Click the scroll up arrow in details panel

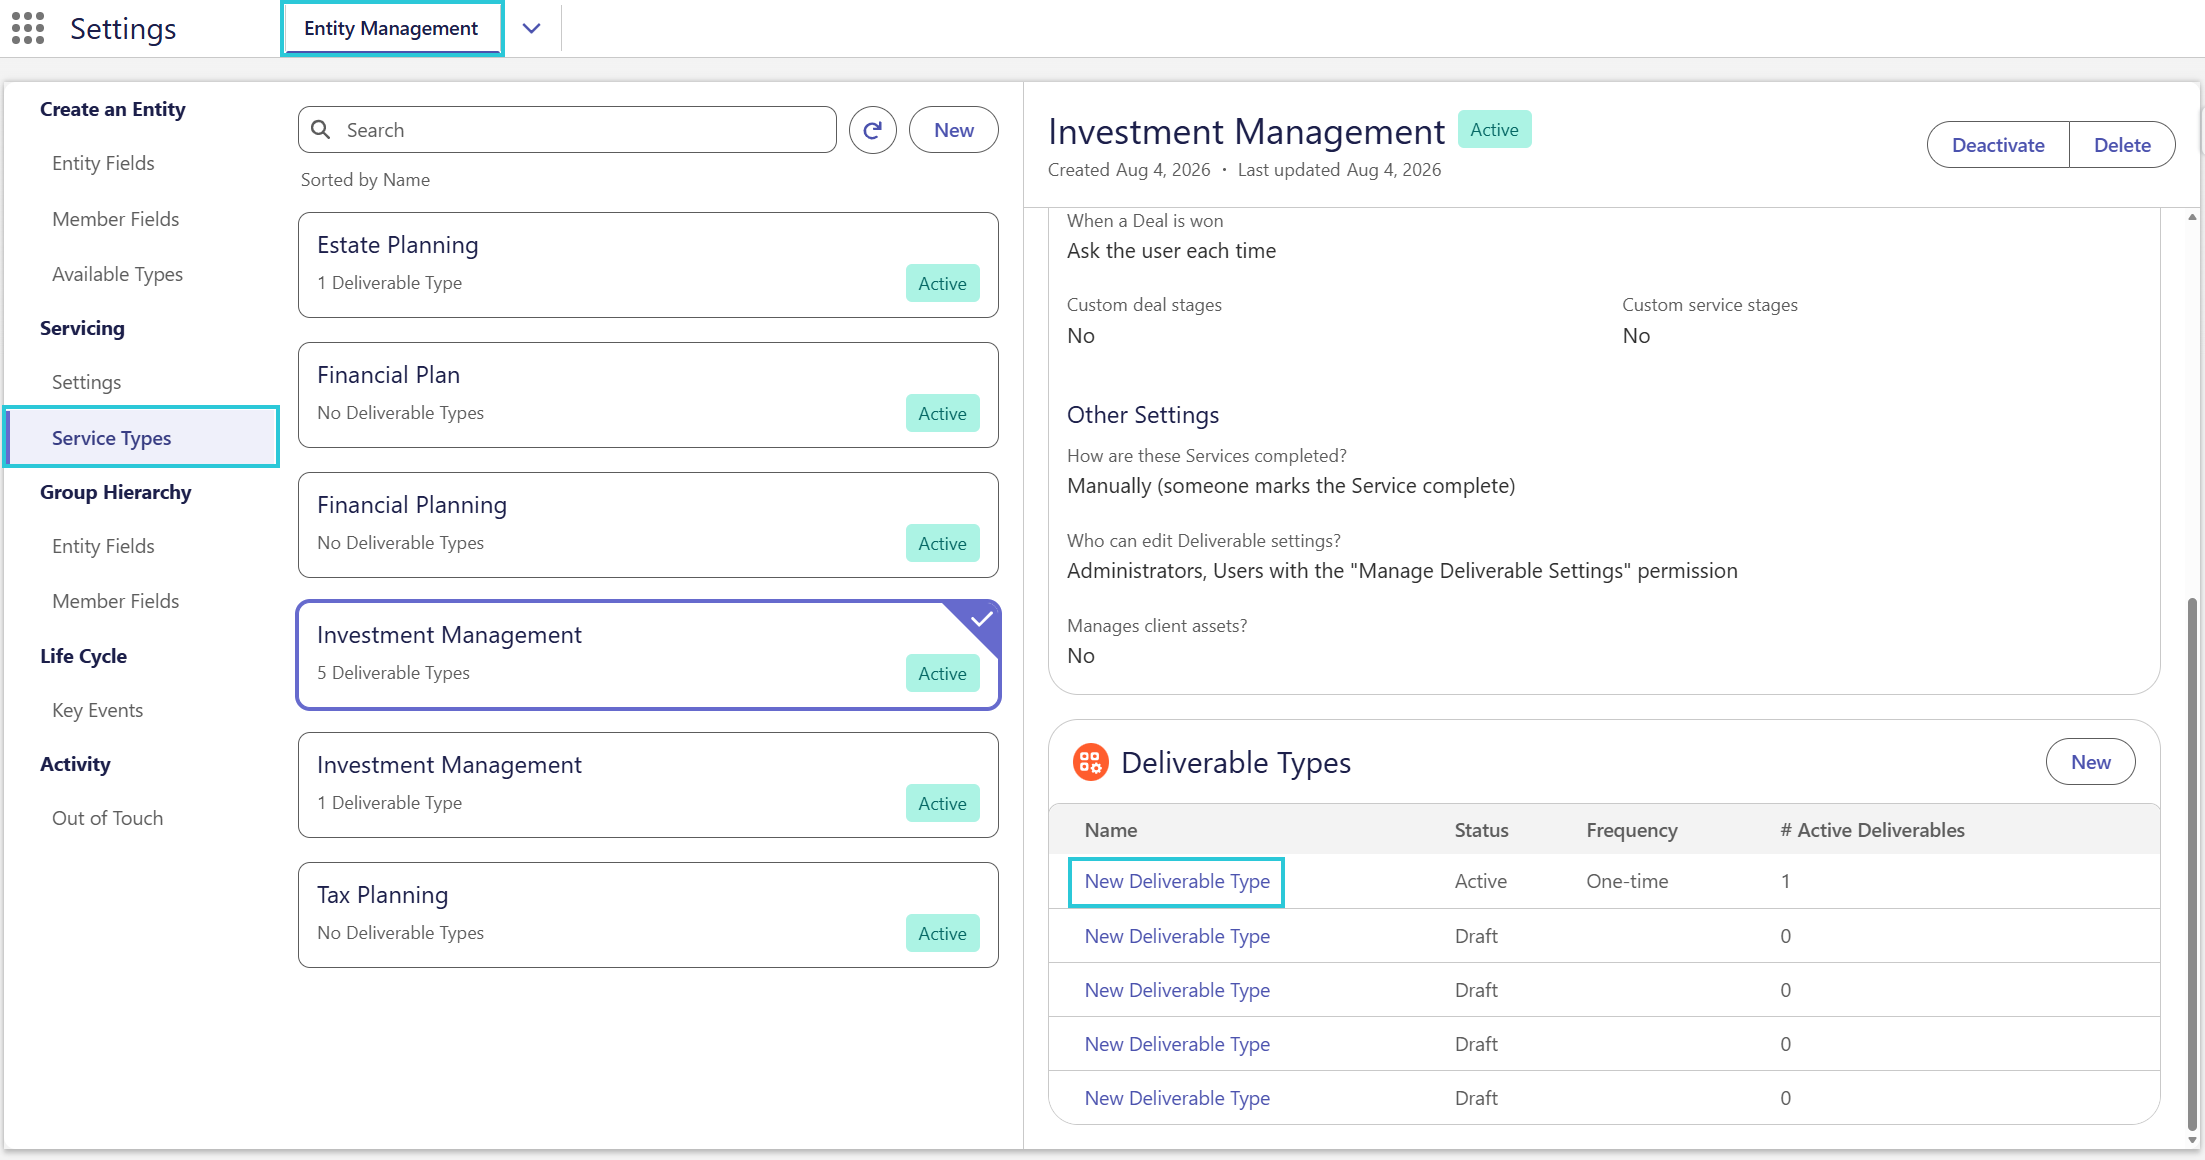pos(2192,216)
